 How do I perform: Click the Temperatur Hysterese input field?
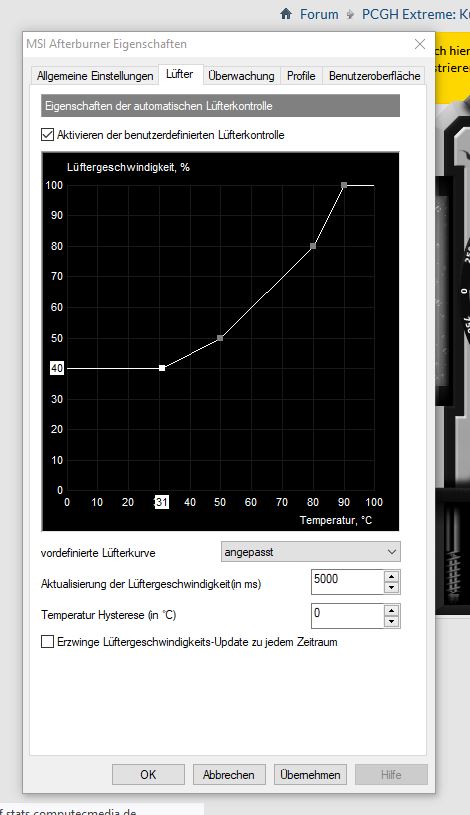(x=348, y=615)
